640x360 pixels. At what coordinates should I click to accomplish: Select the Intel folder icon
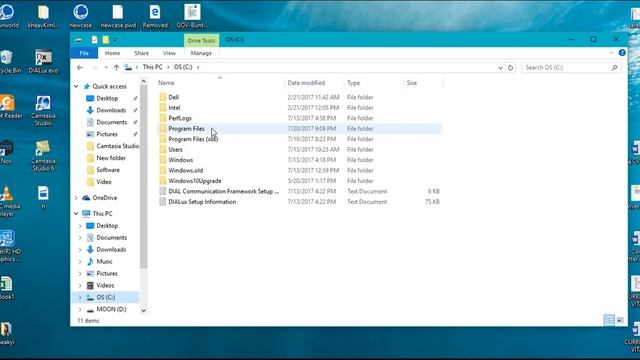pyautogui.click(x=162, y=108)
